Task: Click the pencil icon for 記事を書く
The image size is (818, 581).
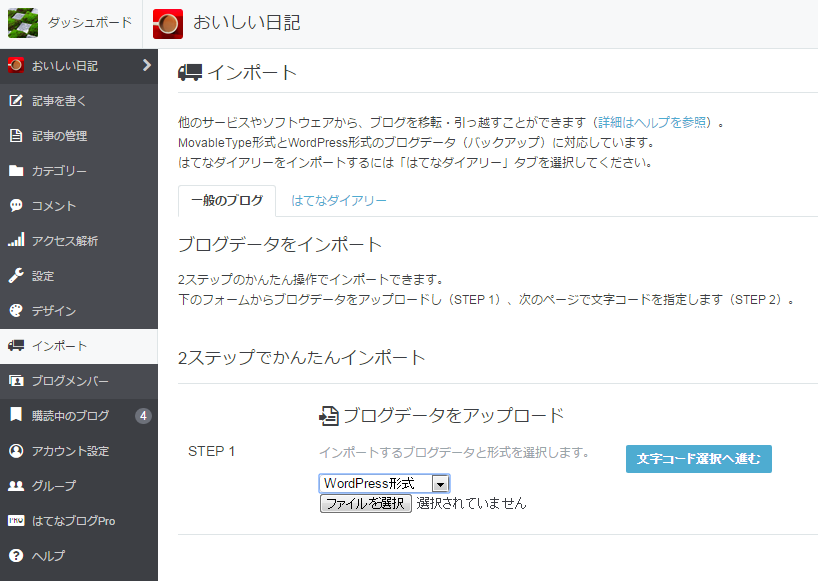Action: tap(16, 100)
